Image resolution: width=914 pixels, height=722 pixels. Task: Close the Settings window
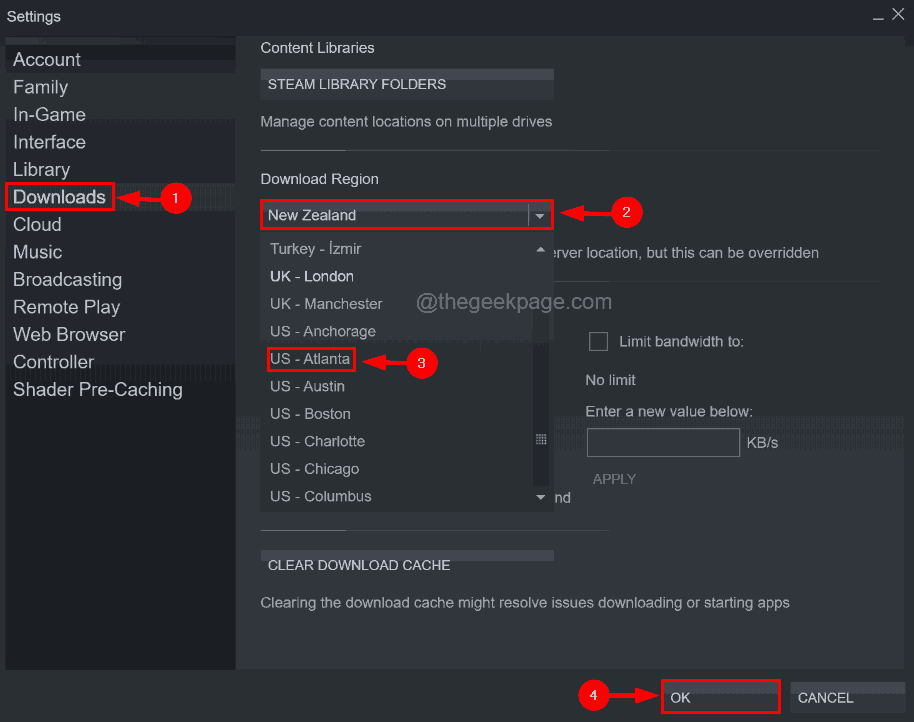pyautogui.click(x=898, y=14)
